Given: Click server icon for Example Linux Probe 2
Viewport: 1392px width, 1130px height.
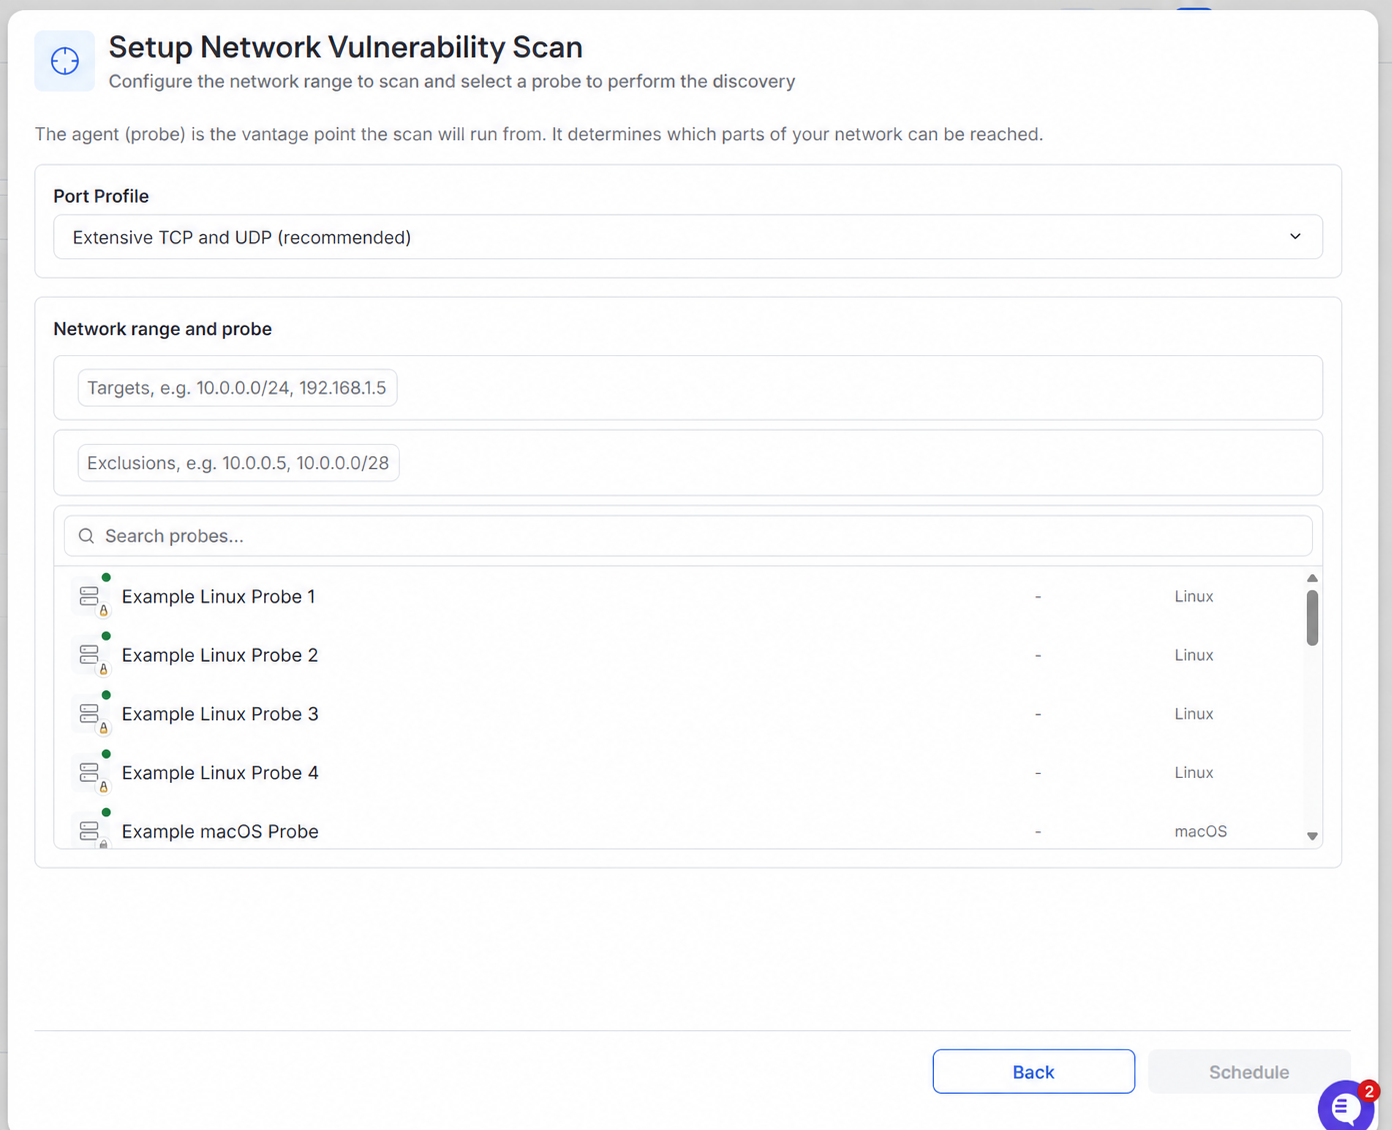Looking at the screenshot, I should pos(89,655).
